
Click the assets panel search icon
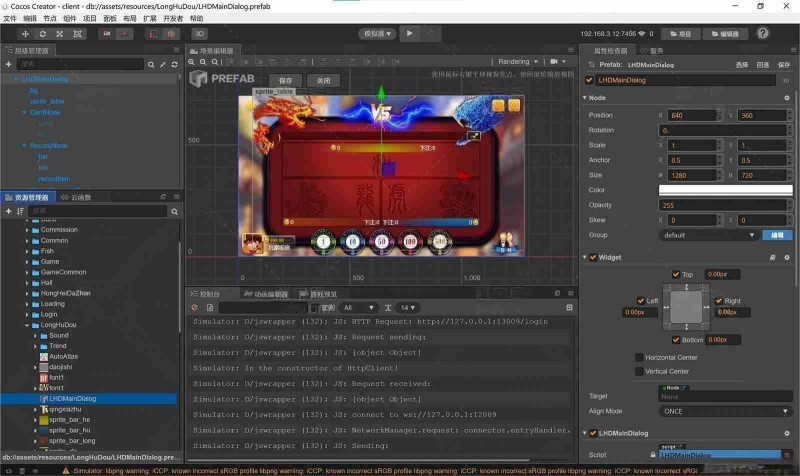pyautogui.click(x=174, y=211)
